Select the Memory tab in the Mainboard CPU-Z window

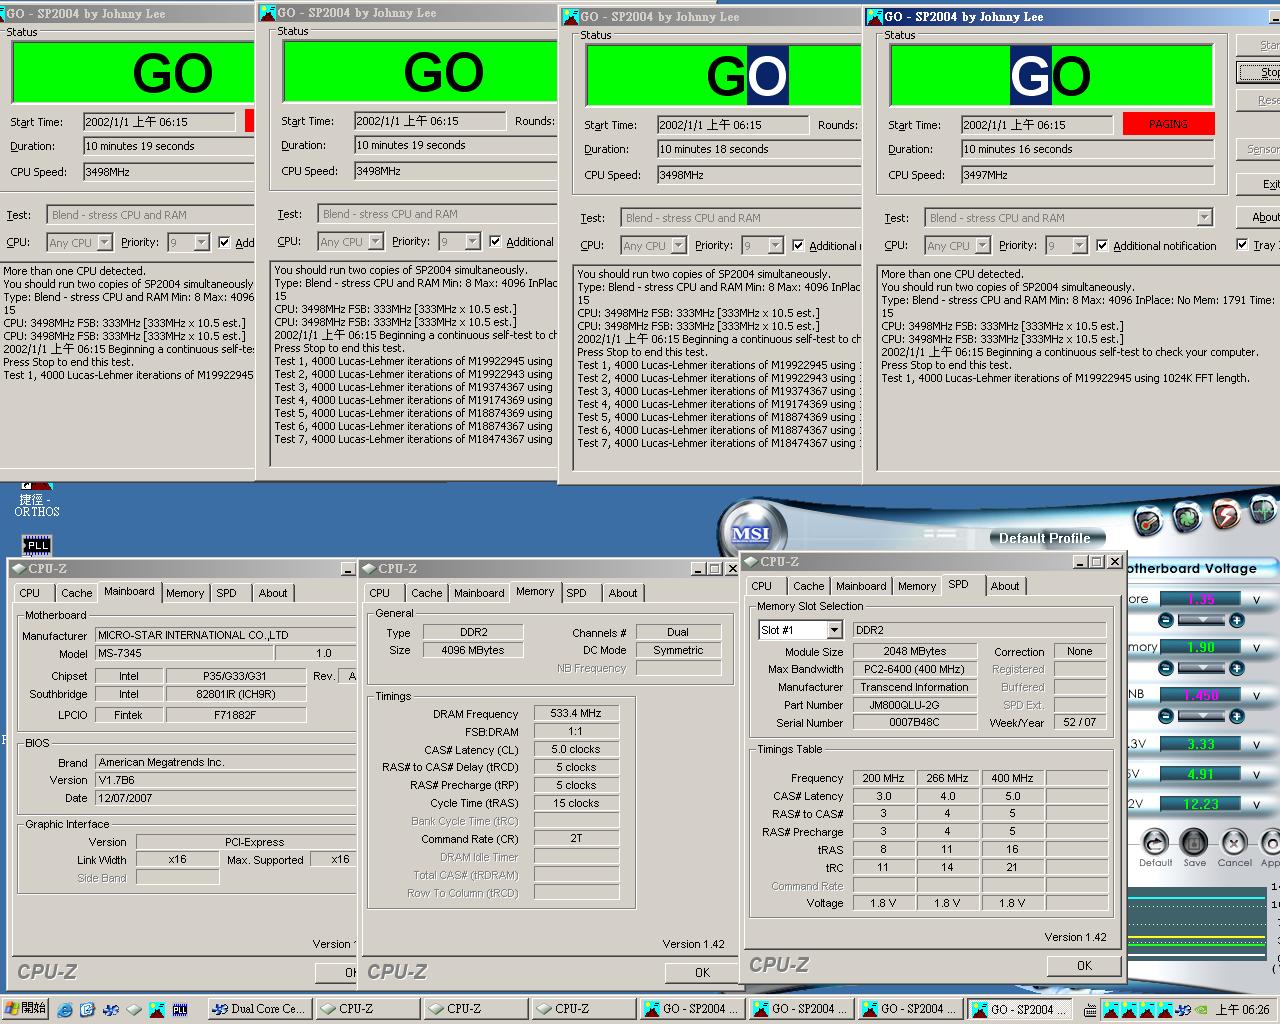(185, 593)
